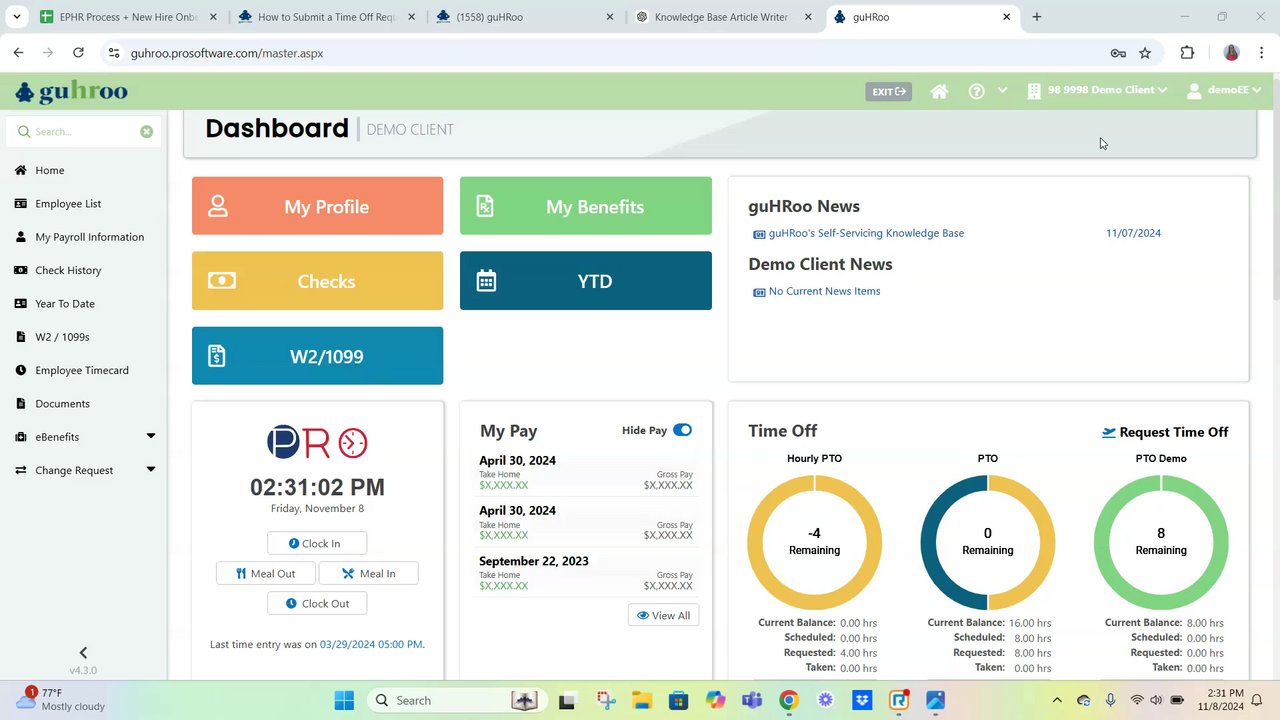Click the Clock In button

[316, 543]
